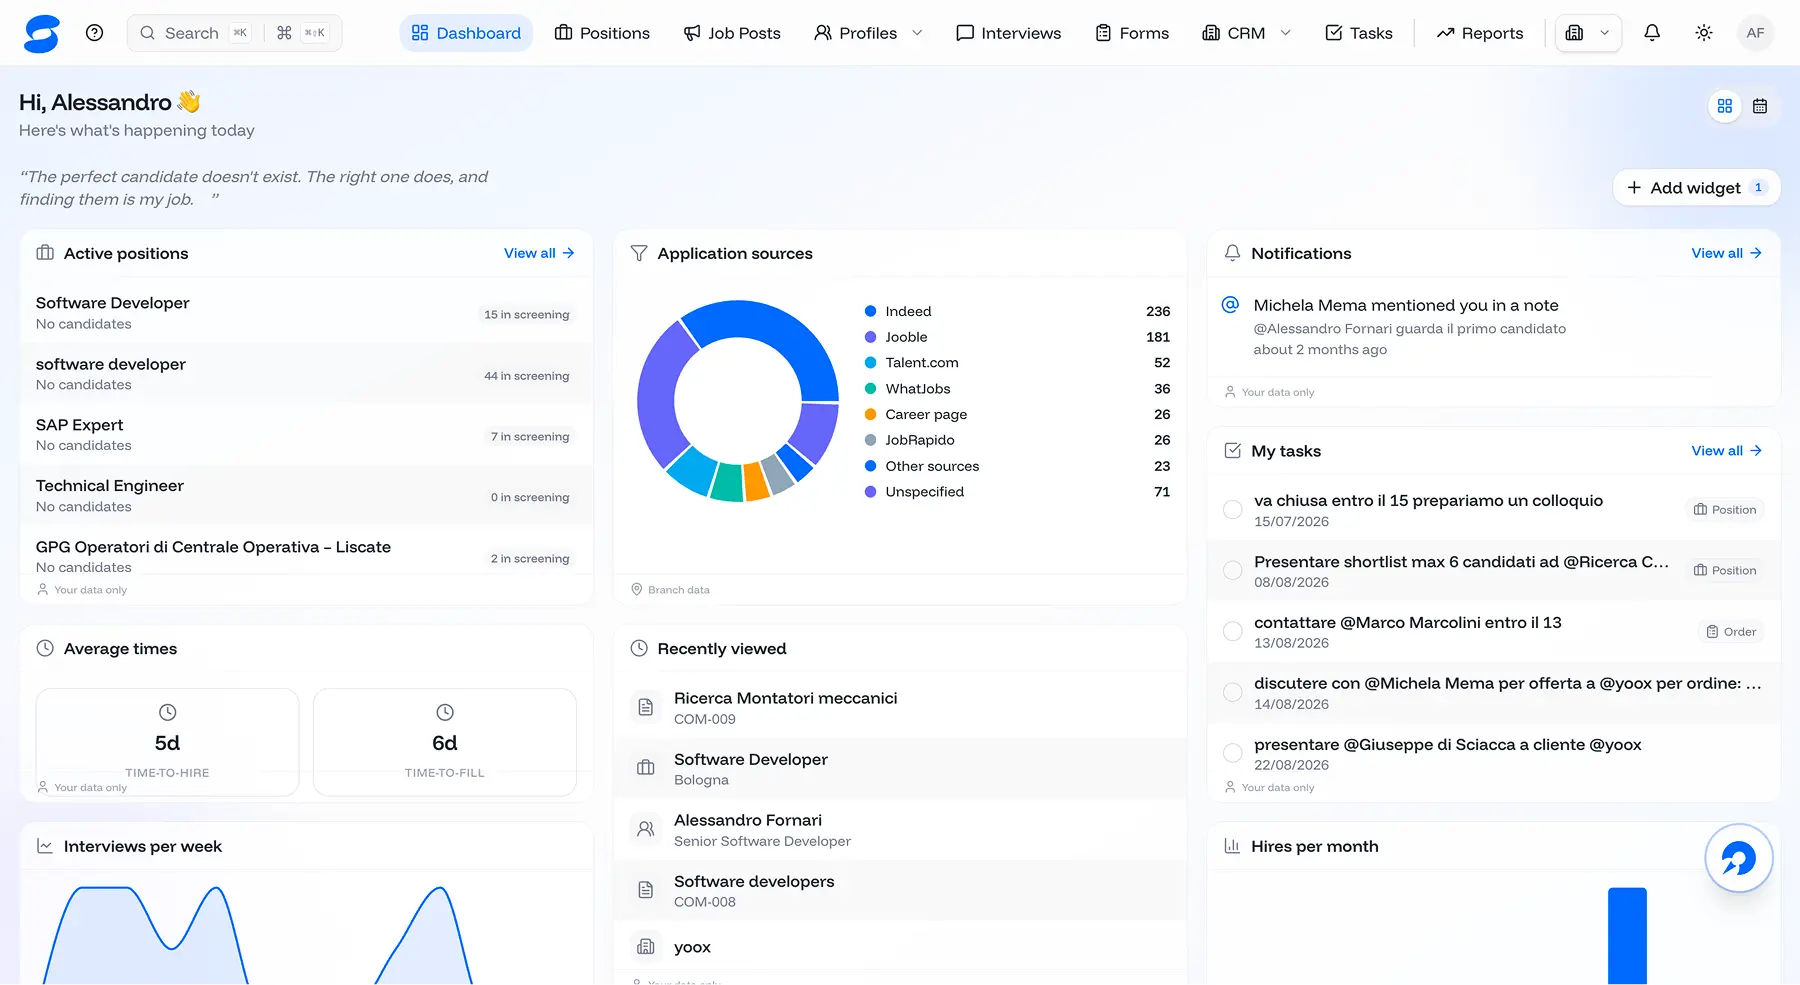Click the company icon beside yoox

(x=646, y=947)
